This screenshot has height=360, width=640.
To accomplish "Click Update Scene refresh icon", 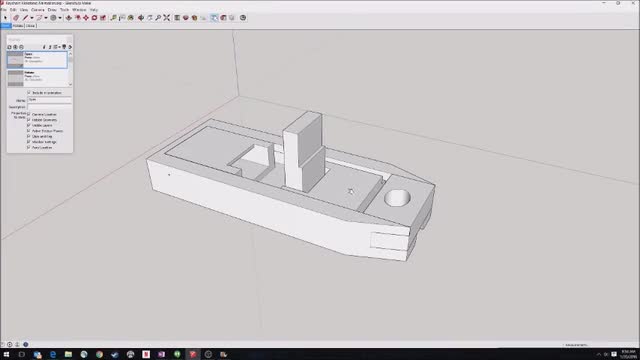I will tap(9, 47).
